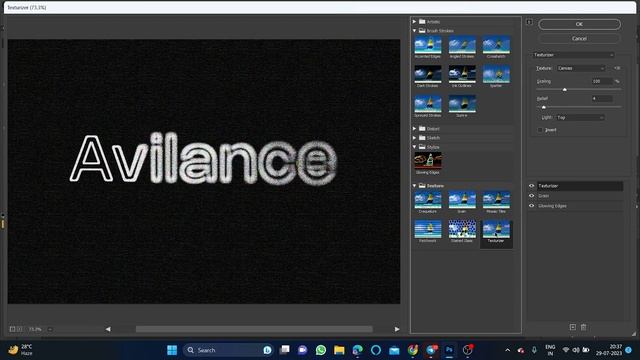This screenshot has width=640, height=360.
Task: Hide the Grain effect layer
Action: click(531, 196)
